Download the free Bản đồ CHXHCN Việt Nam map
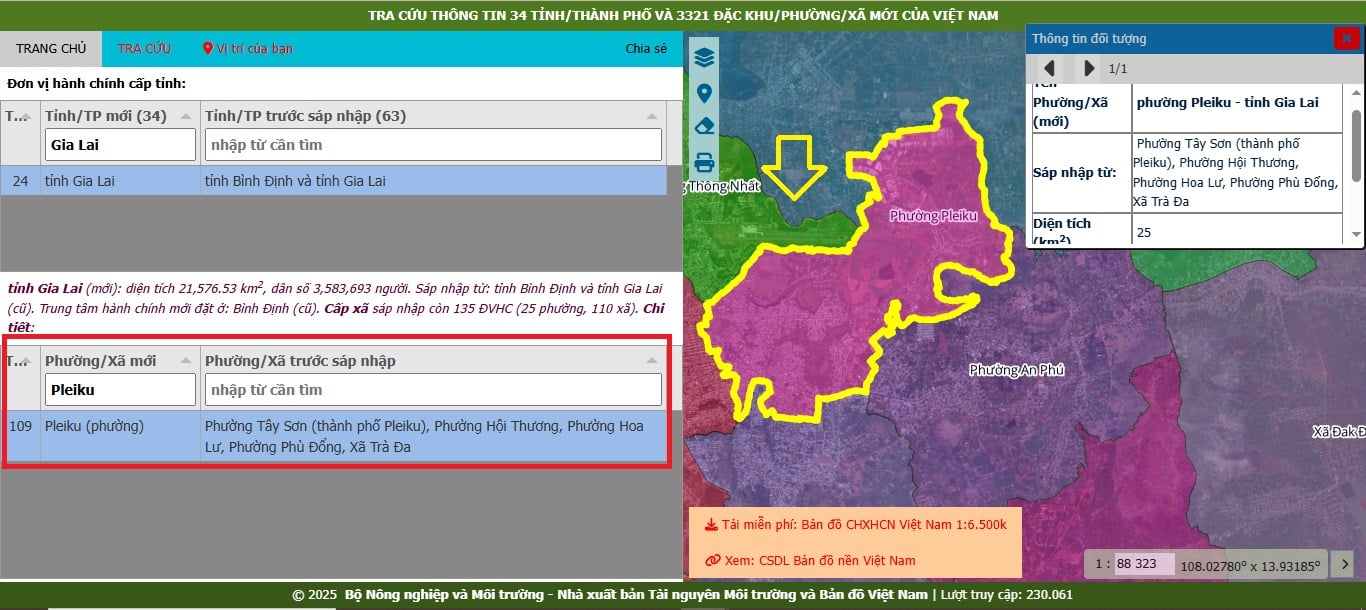Image resolution: width=1366 pixels, height=610 pixels. click(855, 525)
